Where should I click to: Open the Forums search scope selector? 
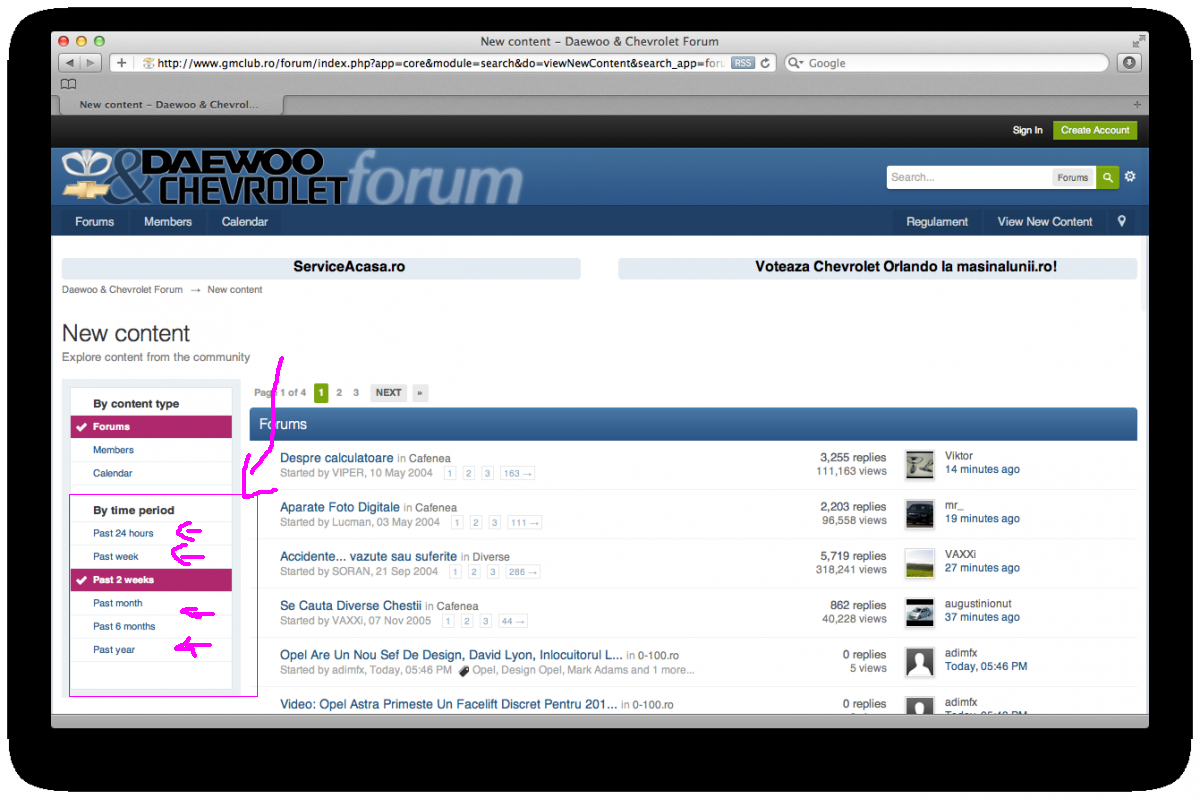pos(1072,177)
